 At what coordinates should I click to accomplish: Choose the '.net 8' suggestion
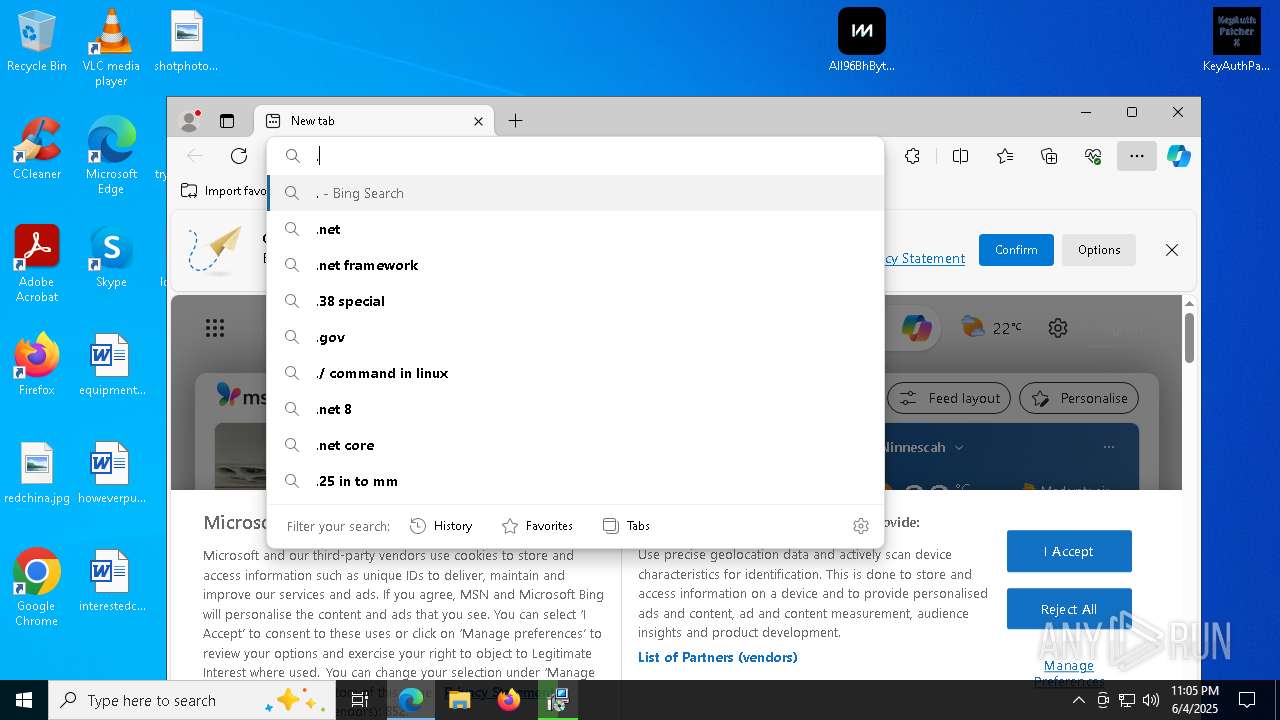(576, 409)
